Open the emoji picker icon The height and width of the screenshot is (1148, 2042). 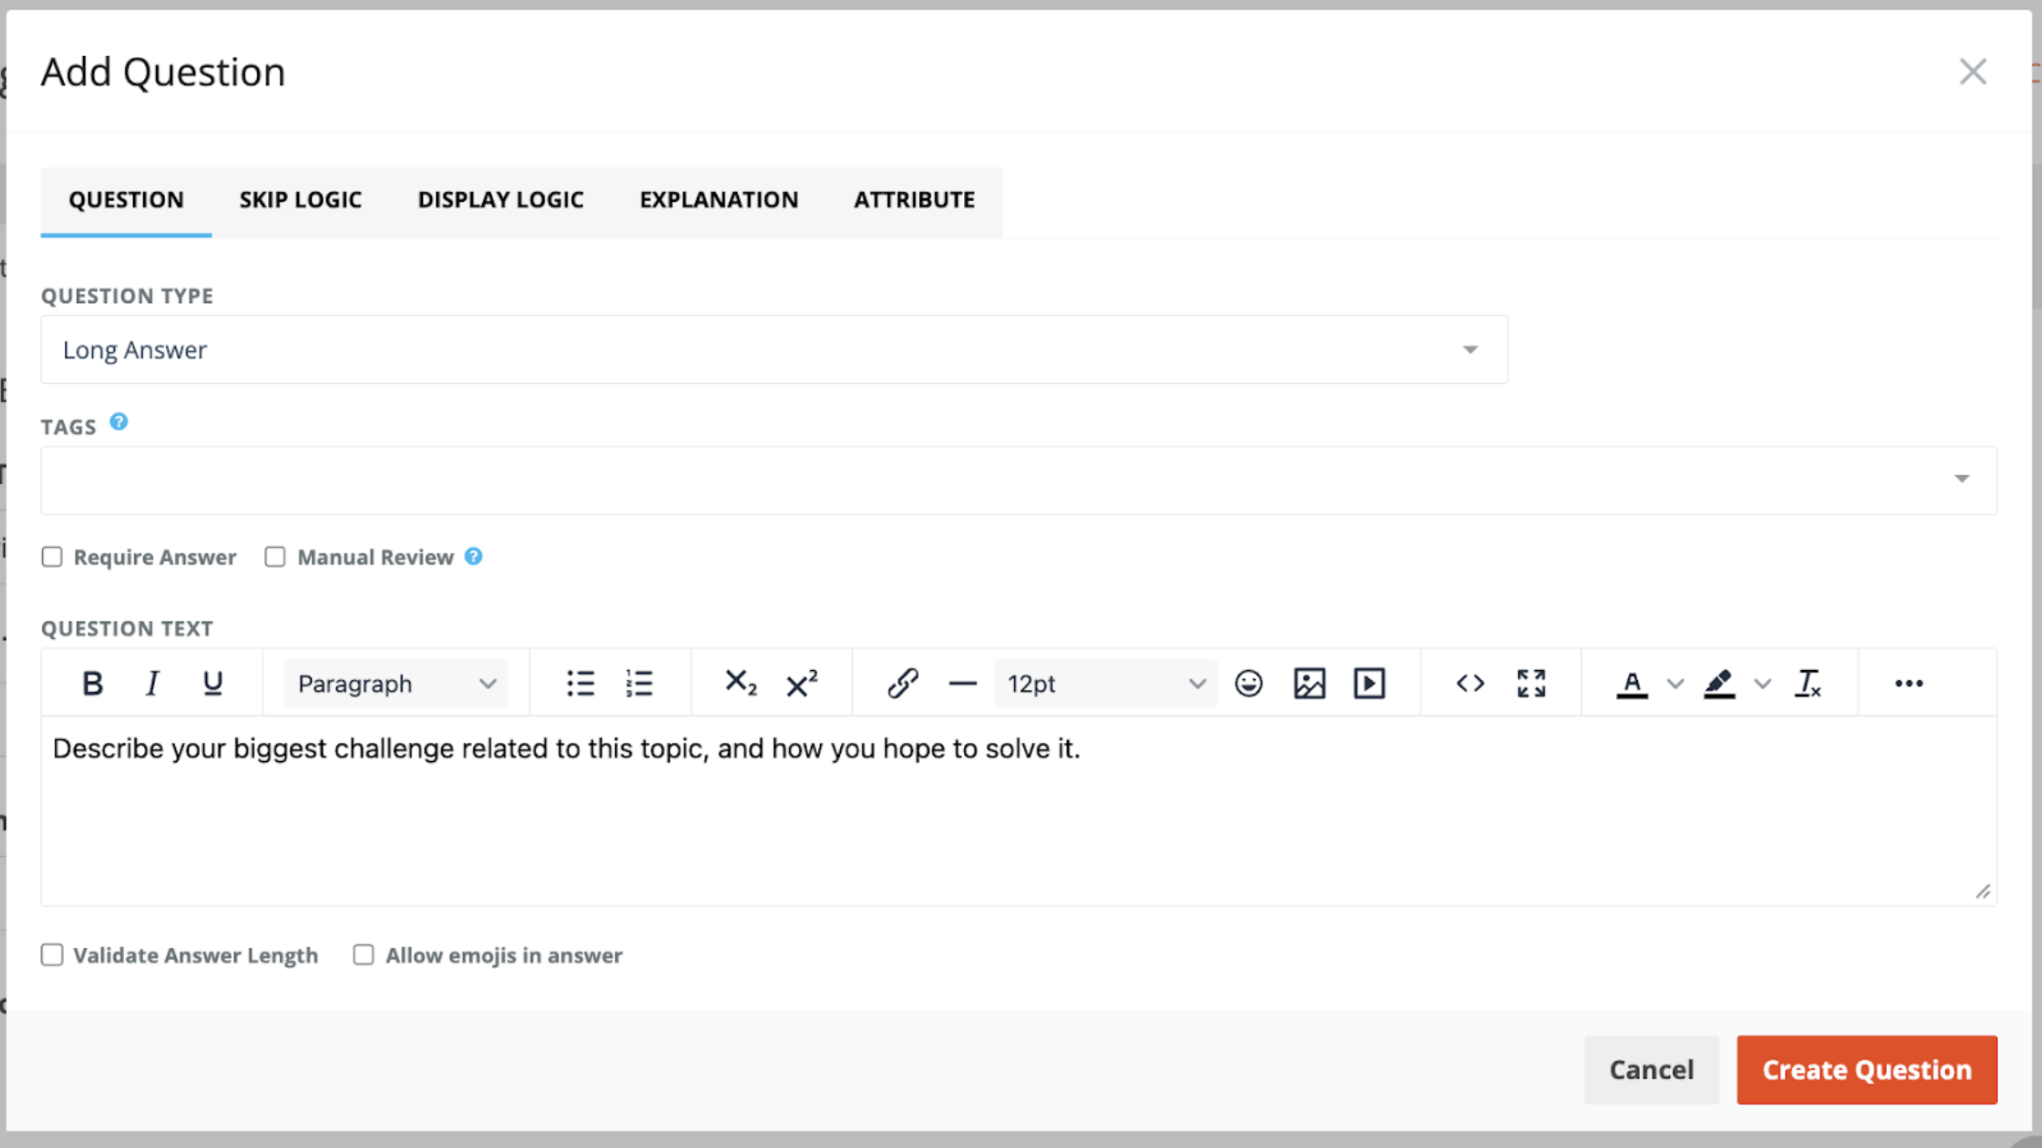(x=1248, y=684)
